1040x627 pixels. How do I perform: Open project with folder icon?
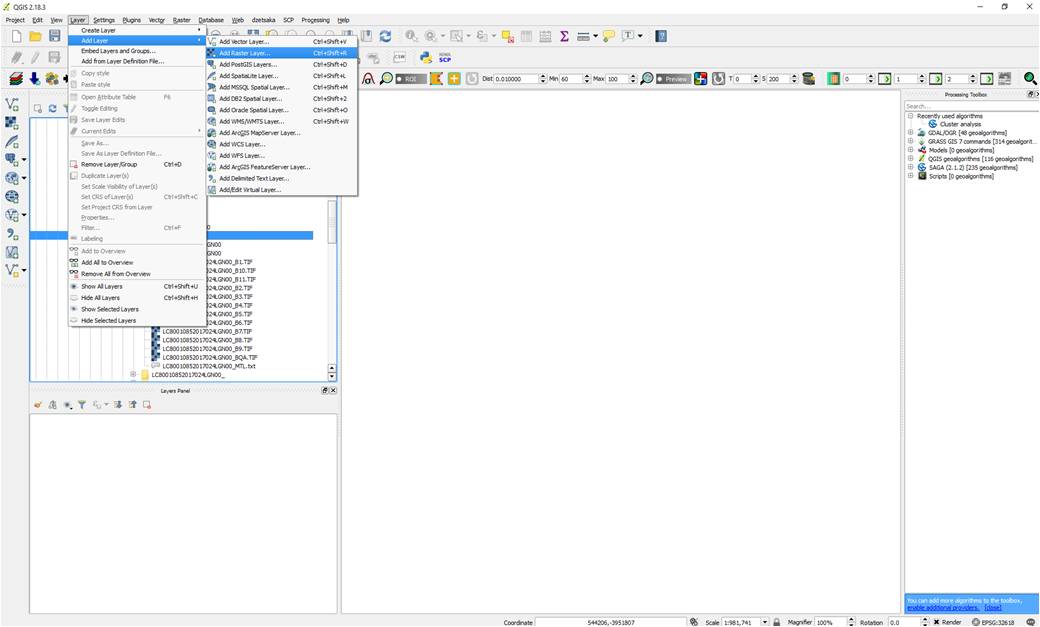coord(36,36)
